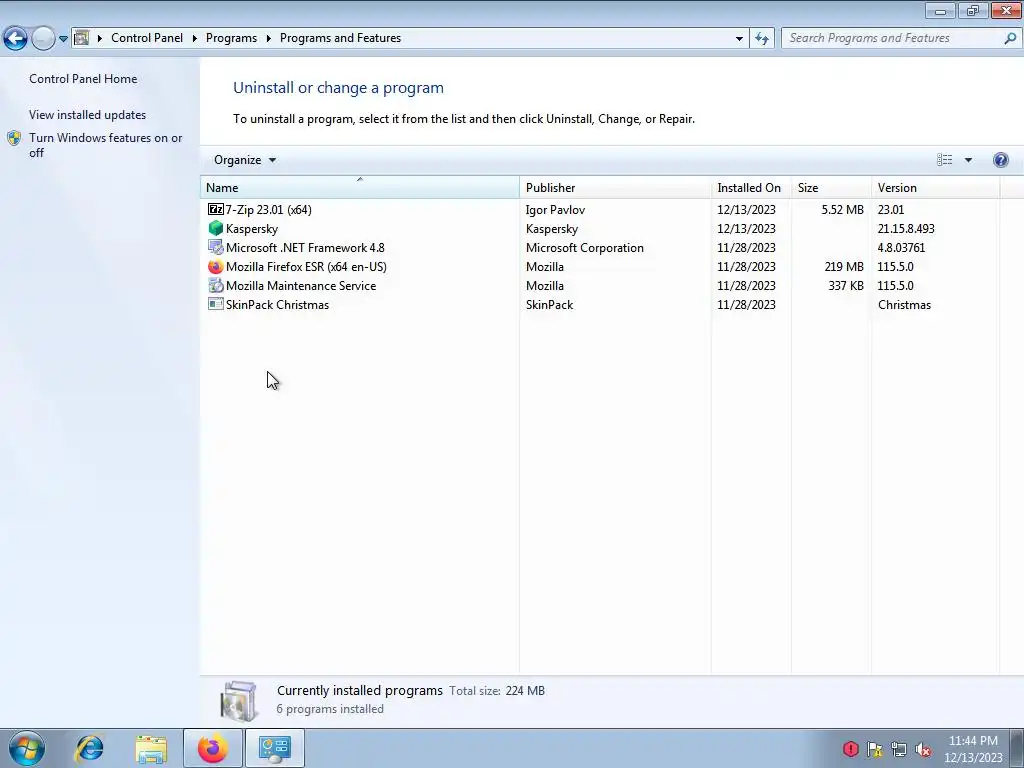The image size is (1024, 768).
Task: Open the recent pages dropdown arrow
Action: 63,39
